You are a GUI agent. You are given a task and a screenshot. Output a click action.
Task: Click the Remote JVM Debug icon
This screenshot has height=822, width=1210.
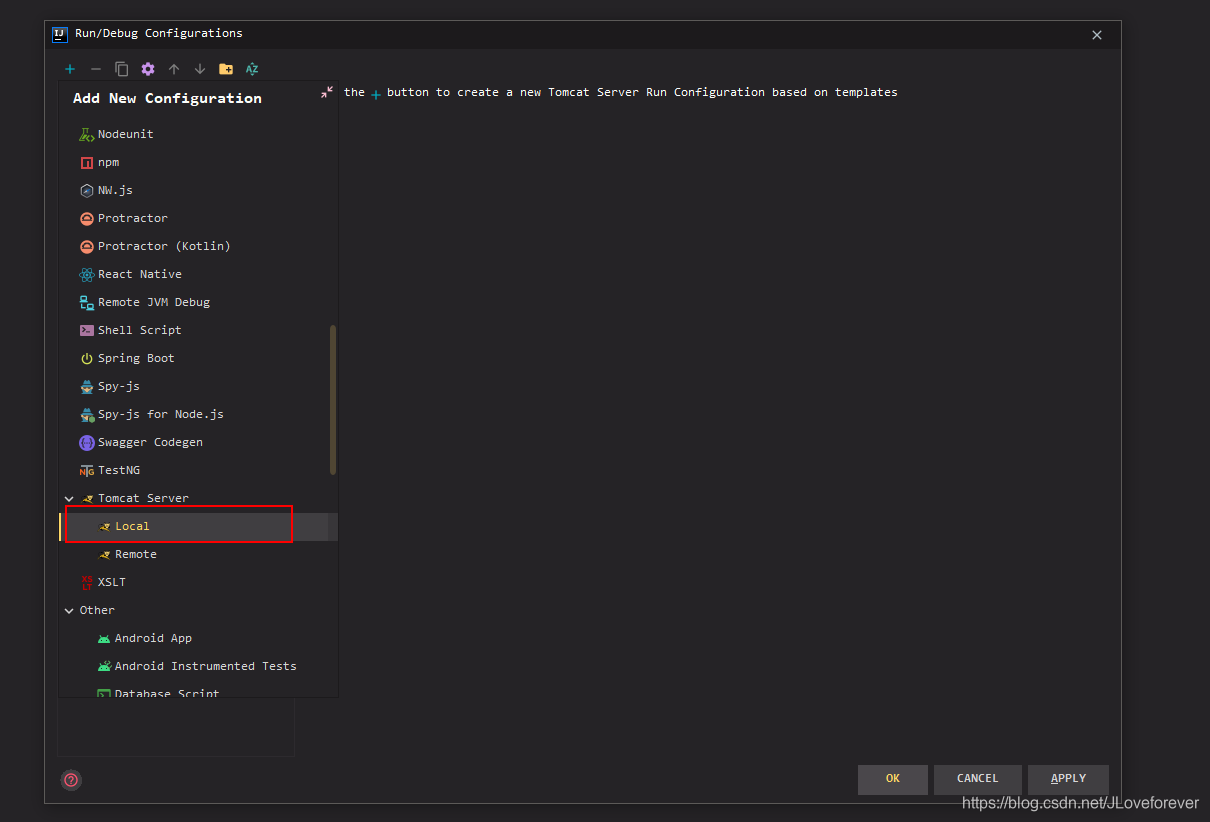pyautogui.click(x=87, y=302)
